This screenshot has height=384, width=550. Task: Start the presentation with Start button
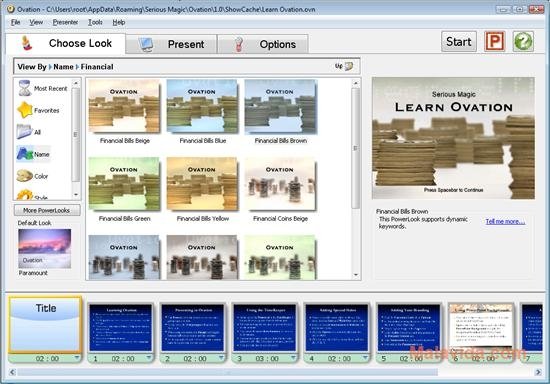[459, 41]
